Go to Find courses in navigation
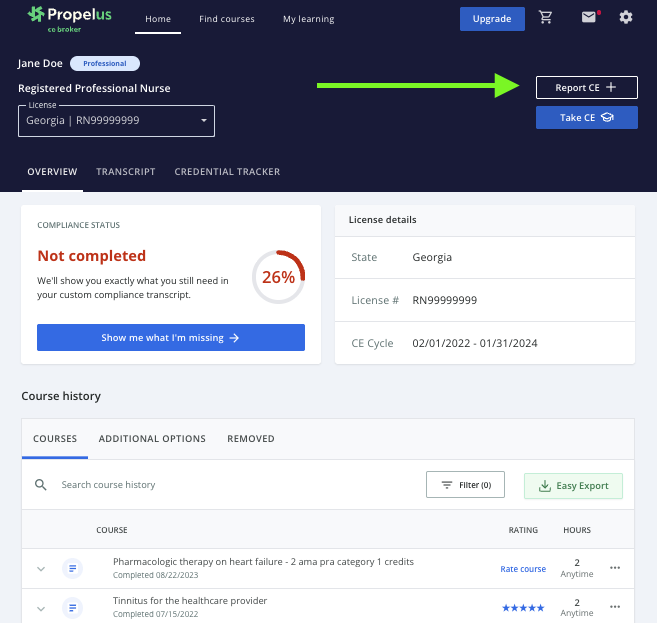The image size is (657, 623). [x=226, y=19]
